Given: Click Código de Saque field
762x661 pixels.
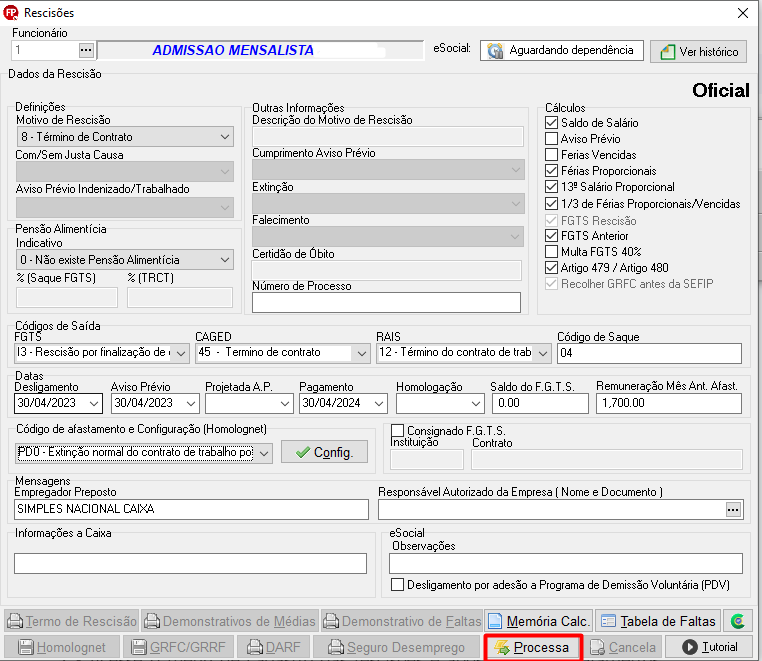Looking at the screenshot, I should [649, 353].
